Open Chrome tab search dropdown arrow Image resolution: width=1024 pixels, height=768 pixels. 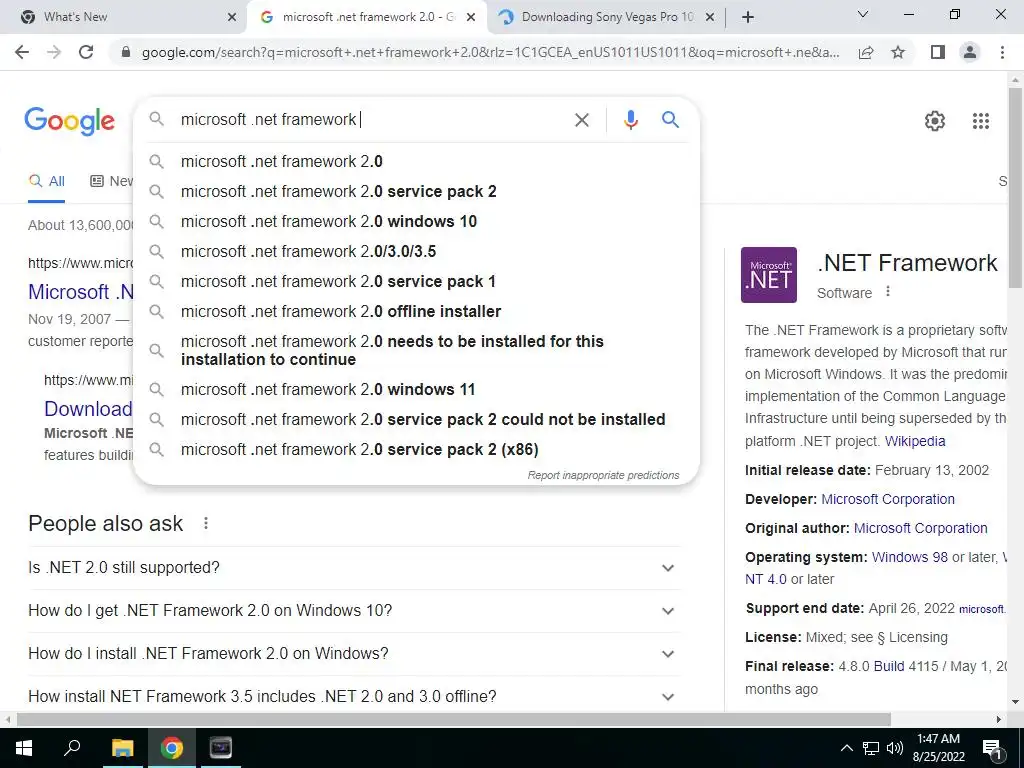tap(863, 14)
